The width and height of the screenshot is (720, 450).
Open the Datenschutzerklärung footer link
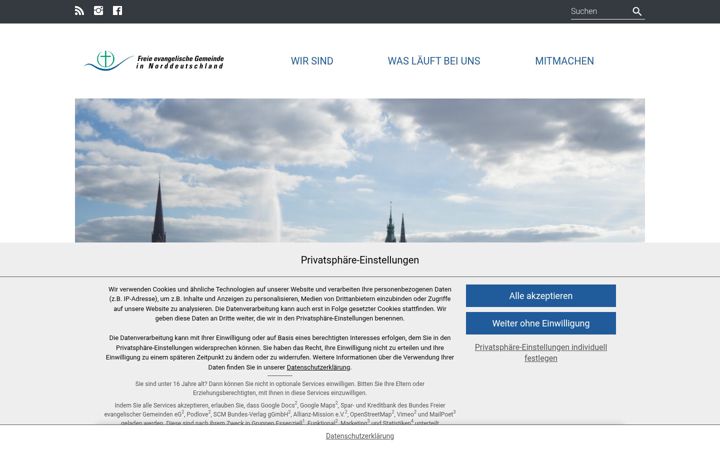pos(360,436)
